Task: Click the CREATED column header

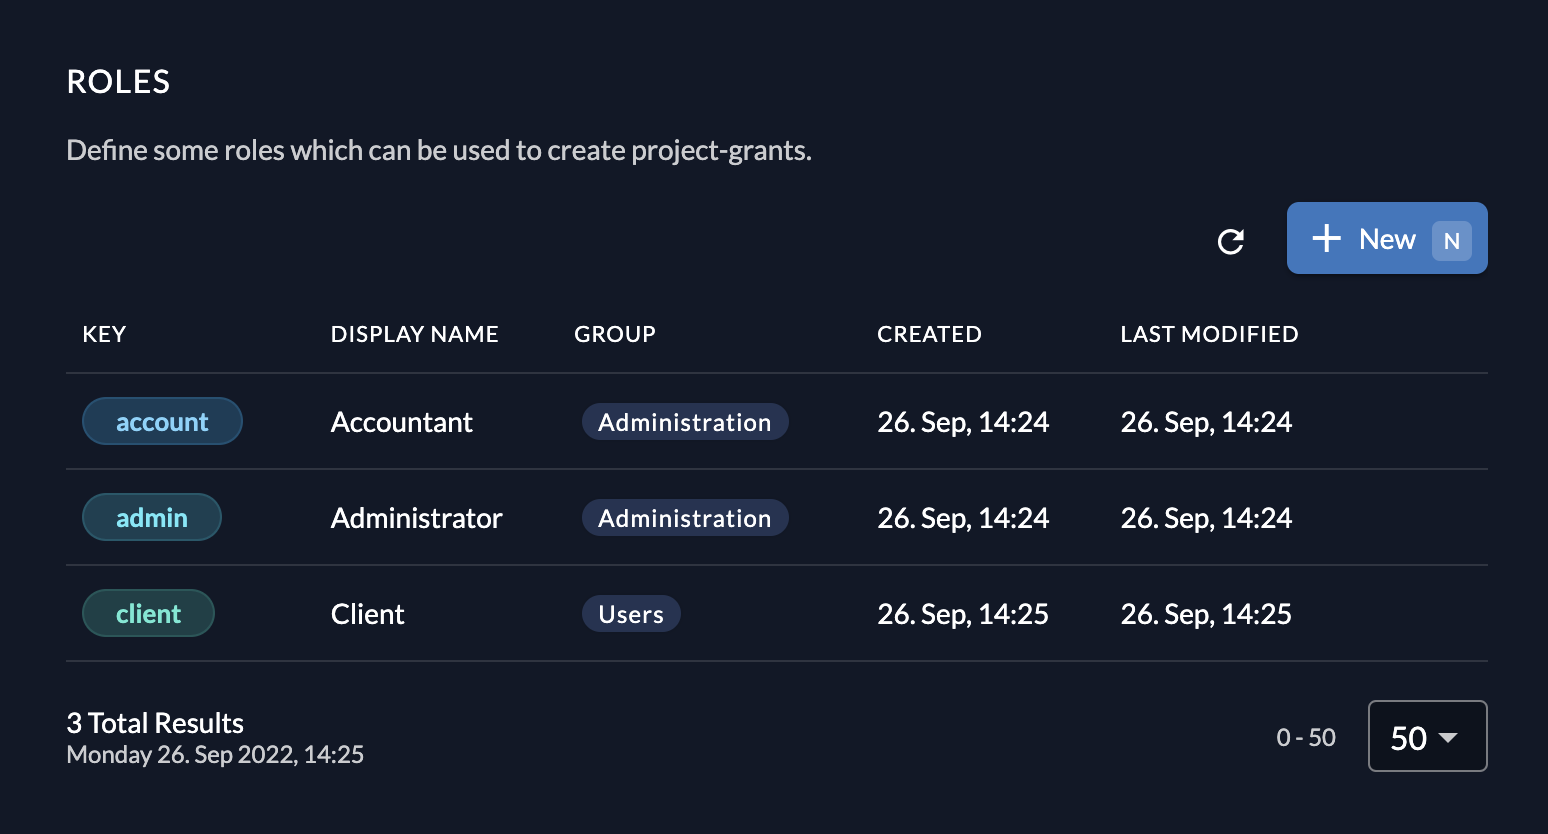Action: [x=929, y=334]
